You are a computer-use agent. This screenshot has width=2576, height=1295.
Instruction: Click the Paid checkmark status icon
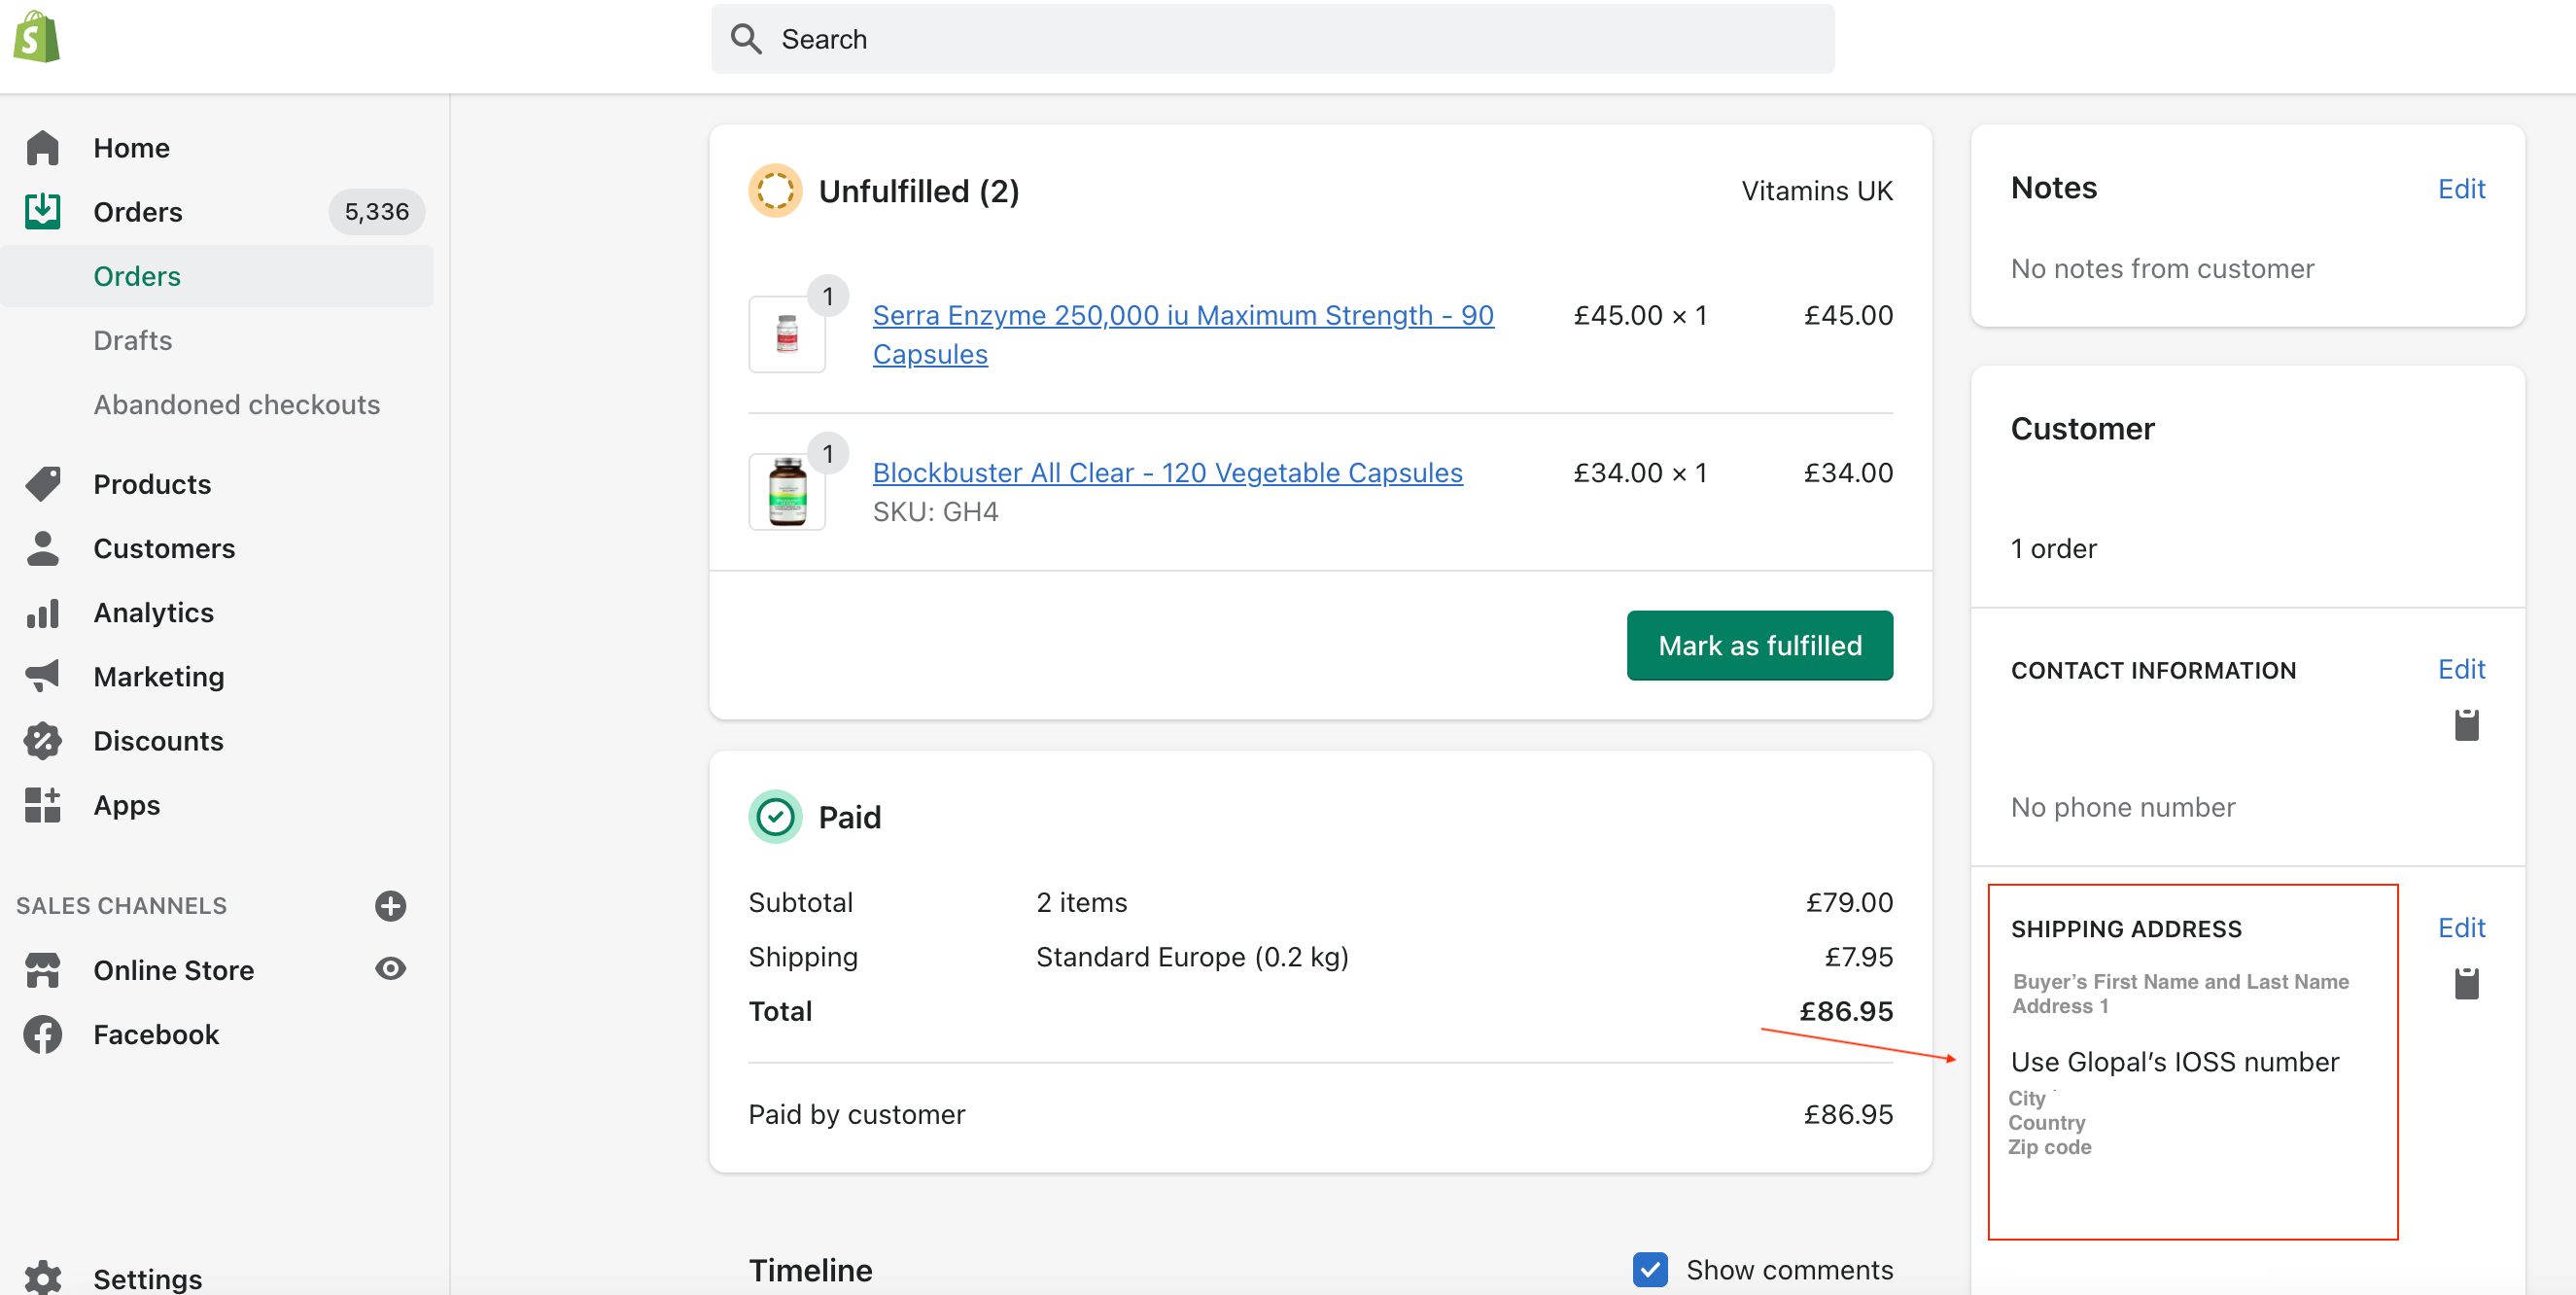pyautogui.click(x=775, y=817)
